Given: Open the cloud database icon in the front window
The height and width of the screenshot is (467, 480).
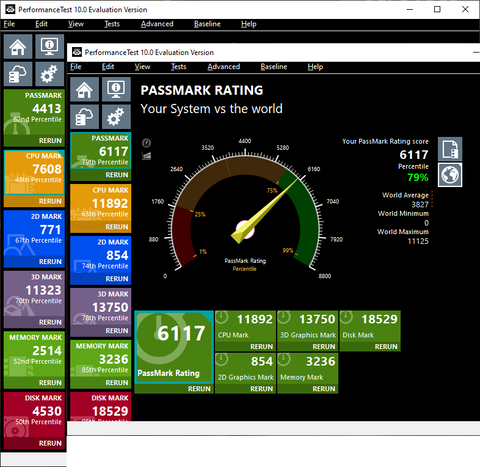Looking at the screenshot, I should click(x=84, y=117).
